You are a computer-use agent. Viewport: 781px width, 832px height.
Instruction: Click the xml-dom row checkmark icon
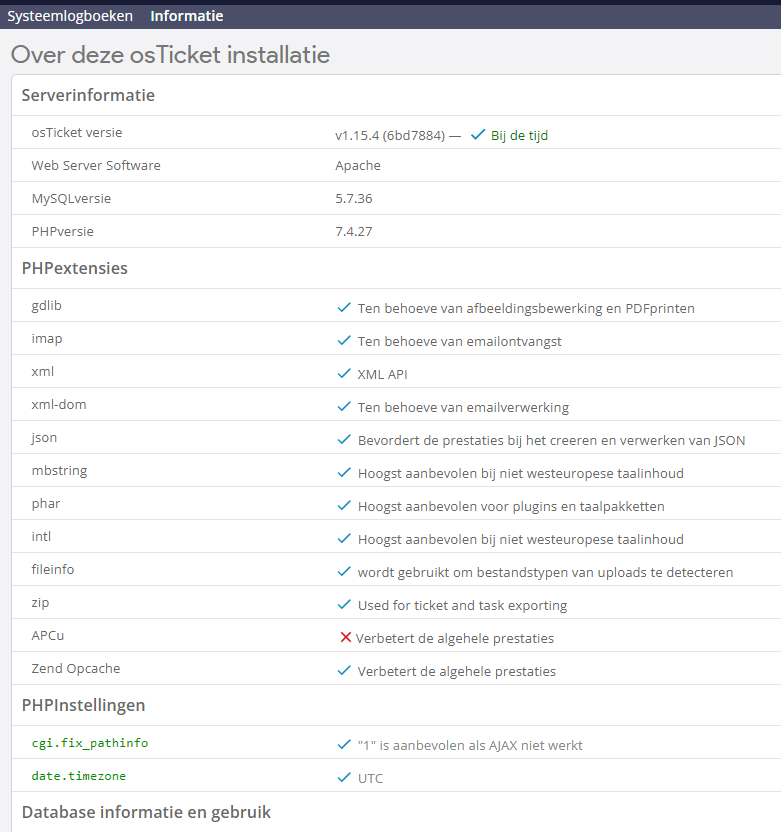(x=344, y=406)
